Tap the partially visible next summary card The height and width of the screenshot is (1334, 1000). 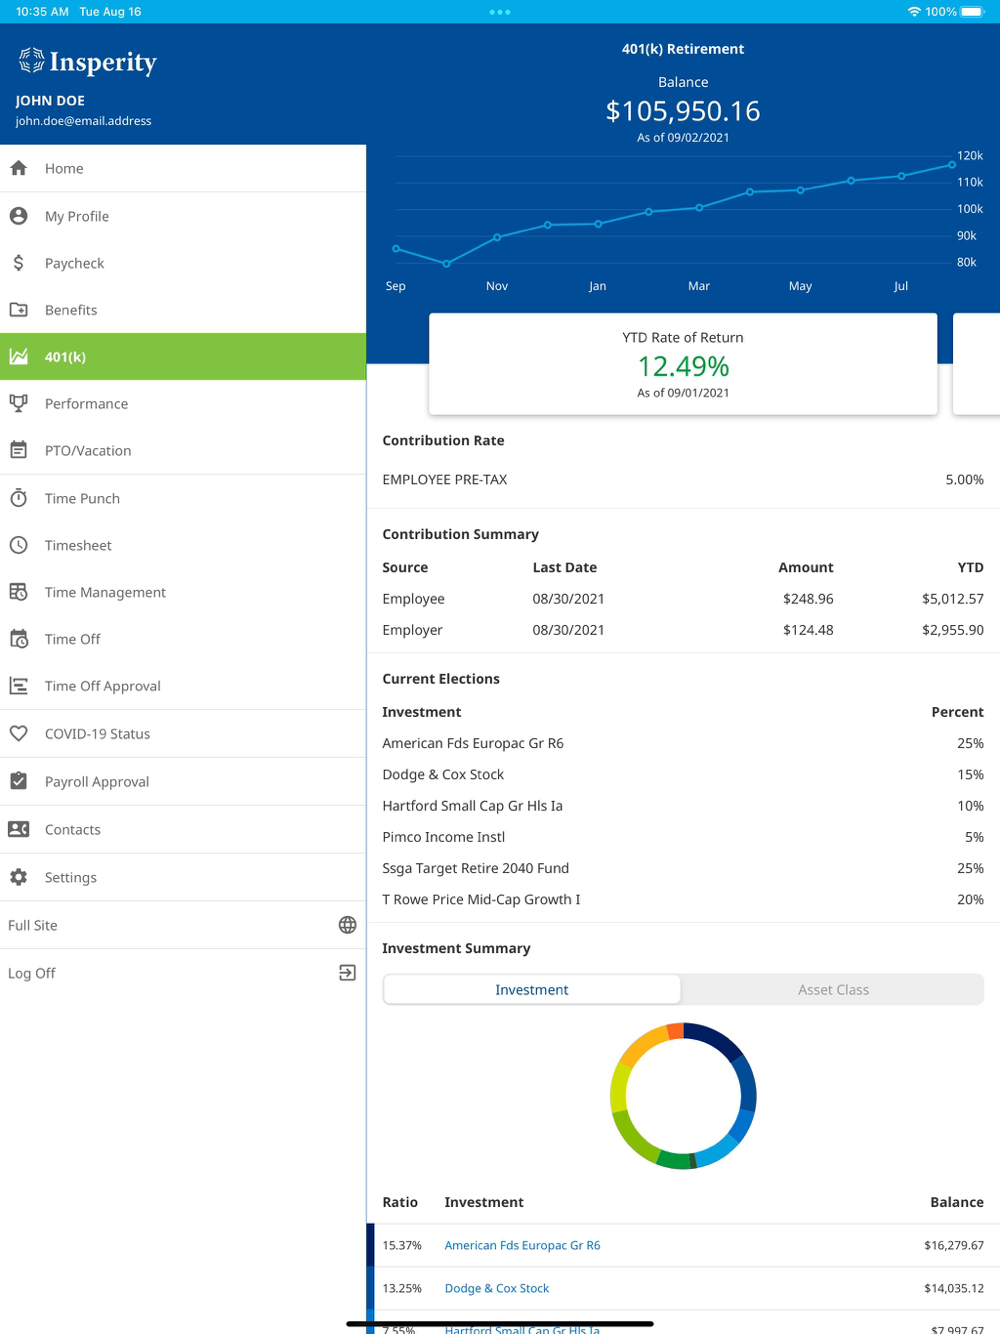pos(977,364)
